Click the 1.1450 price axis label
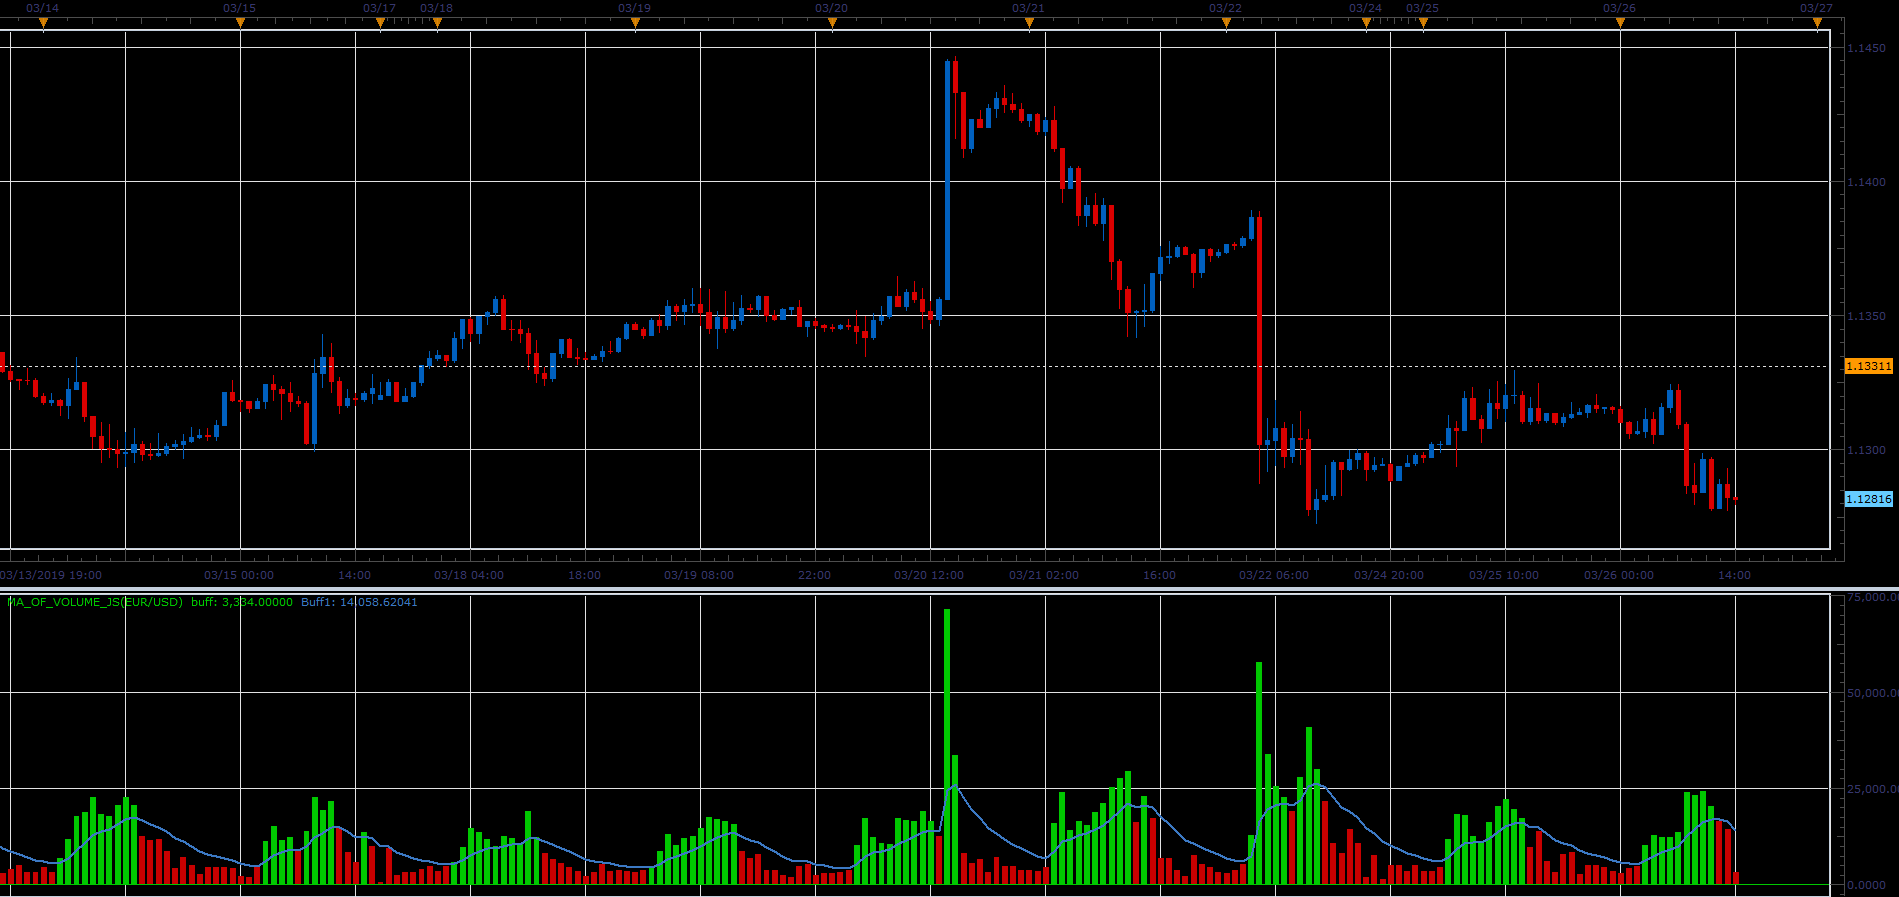The height and width of the screenshot is (897, 1899). point(1866,48)
